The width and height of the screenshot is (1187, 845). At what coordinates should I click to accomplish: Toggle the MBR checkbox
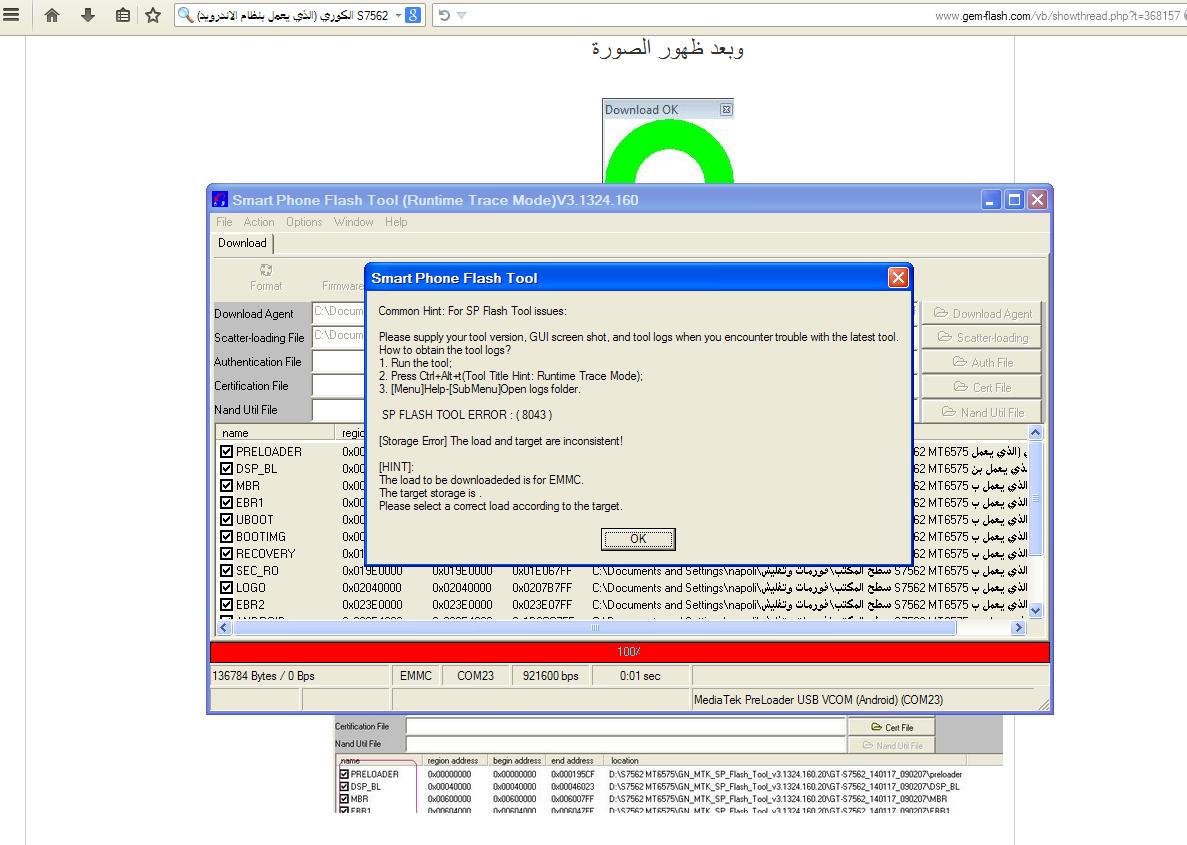(226, 485)
